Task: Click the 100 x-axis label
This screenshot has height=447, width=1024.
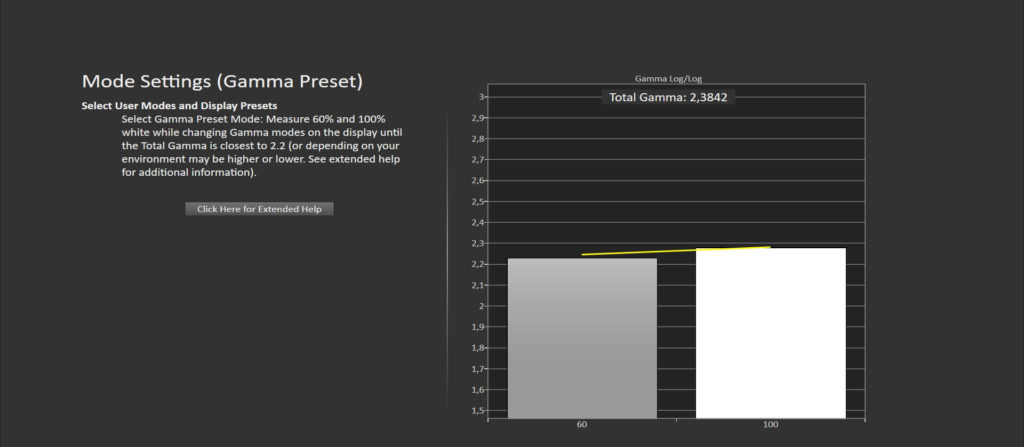Action: pos(771,425)
